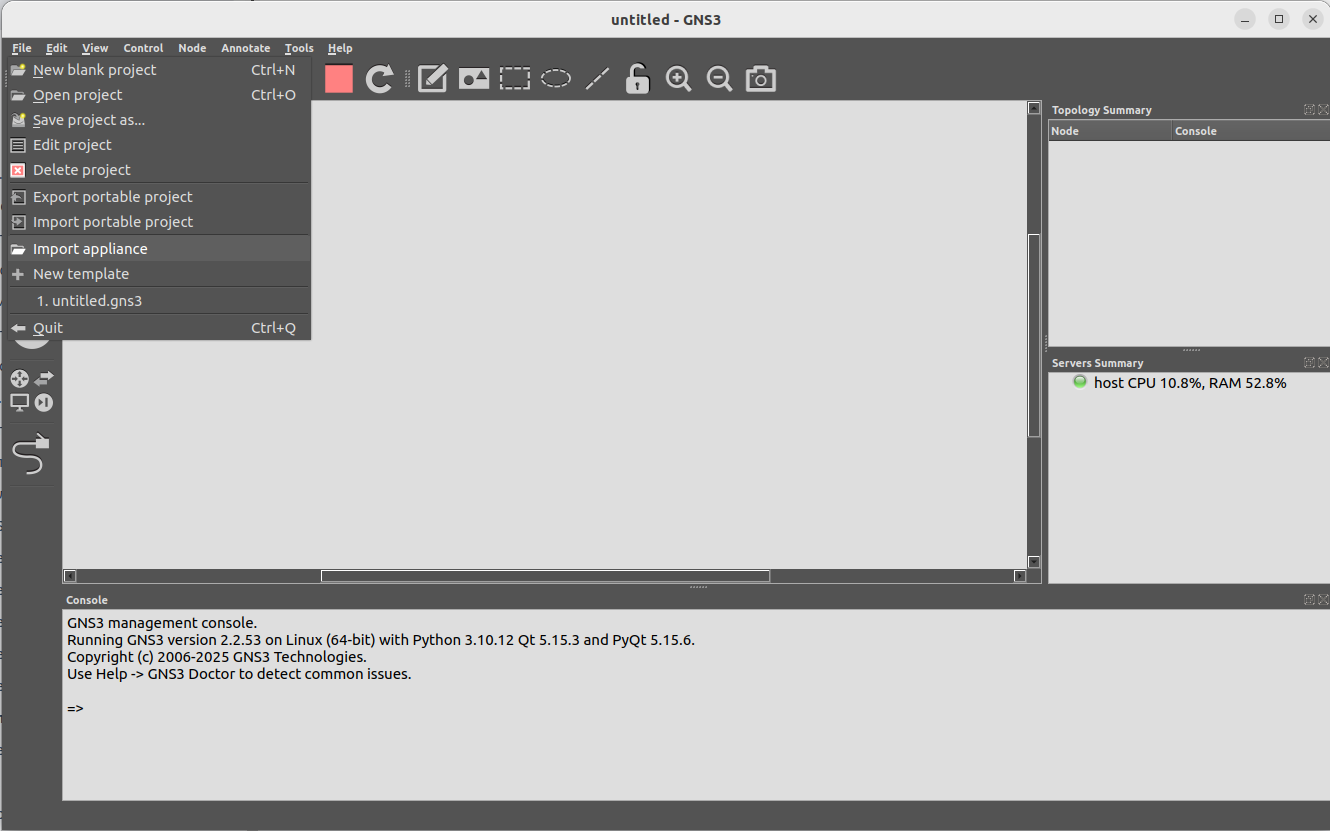
Task: Click the 'GNS3 management console.' line
Action: coord(162,623)
